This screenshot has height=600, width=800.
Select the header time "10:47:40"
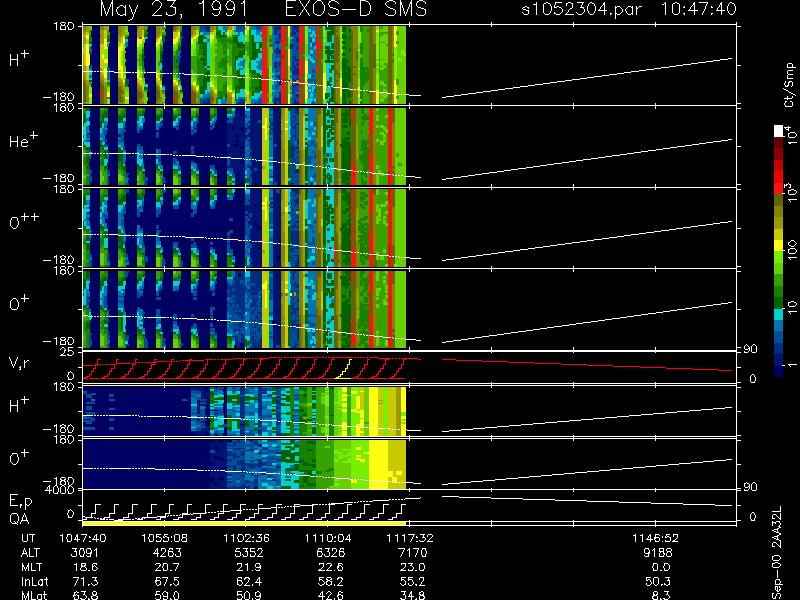point(698,9)
